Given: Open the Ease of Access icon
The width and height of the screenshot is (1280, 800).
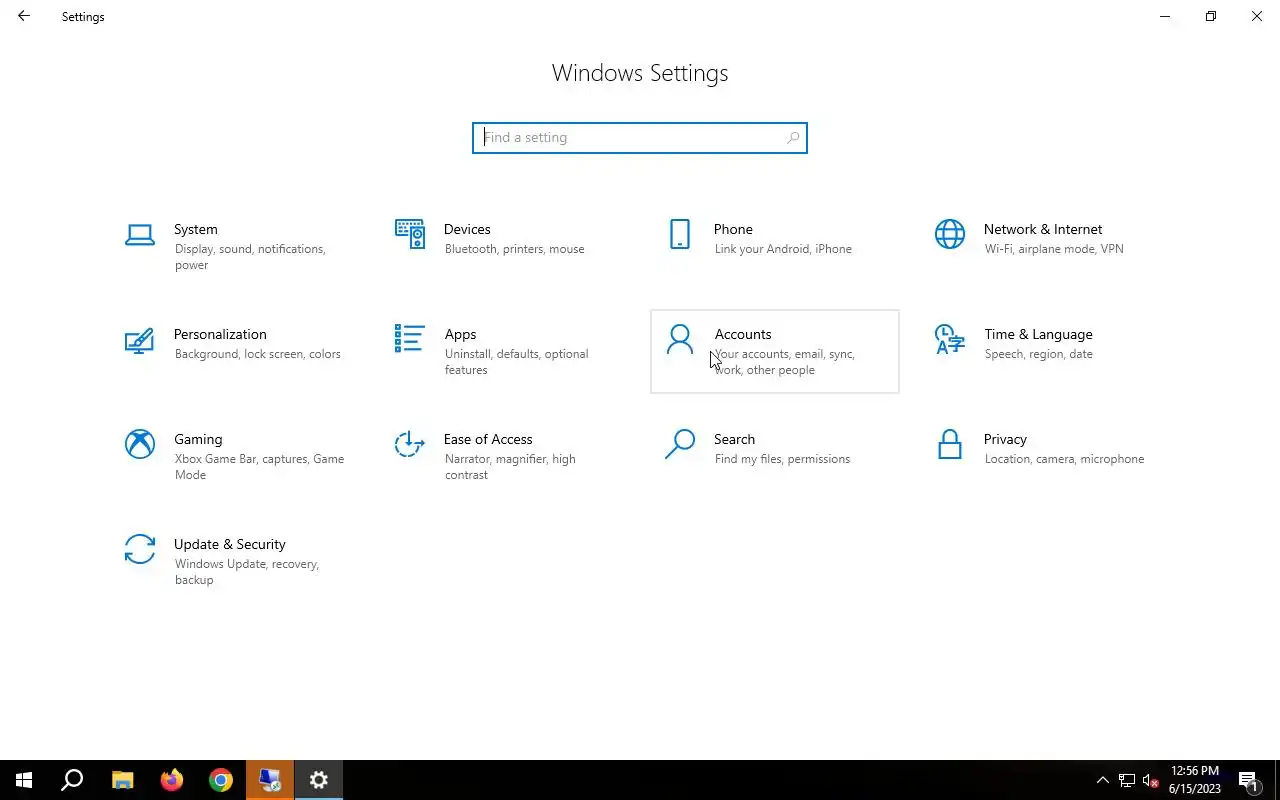Looking at the screenshot, I should [410, 444].
